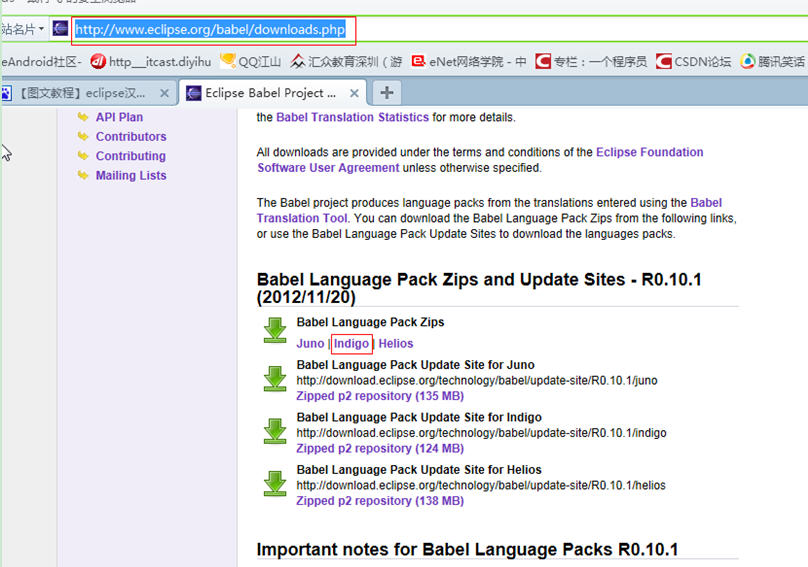Open the Babel Translation Statistics link

352,117
